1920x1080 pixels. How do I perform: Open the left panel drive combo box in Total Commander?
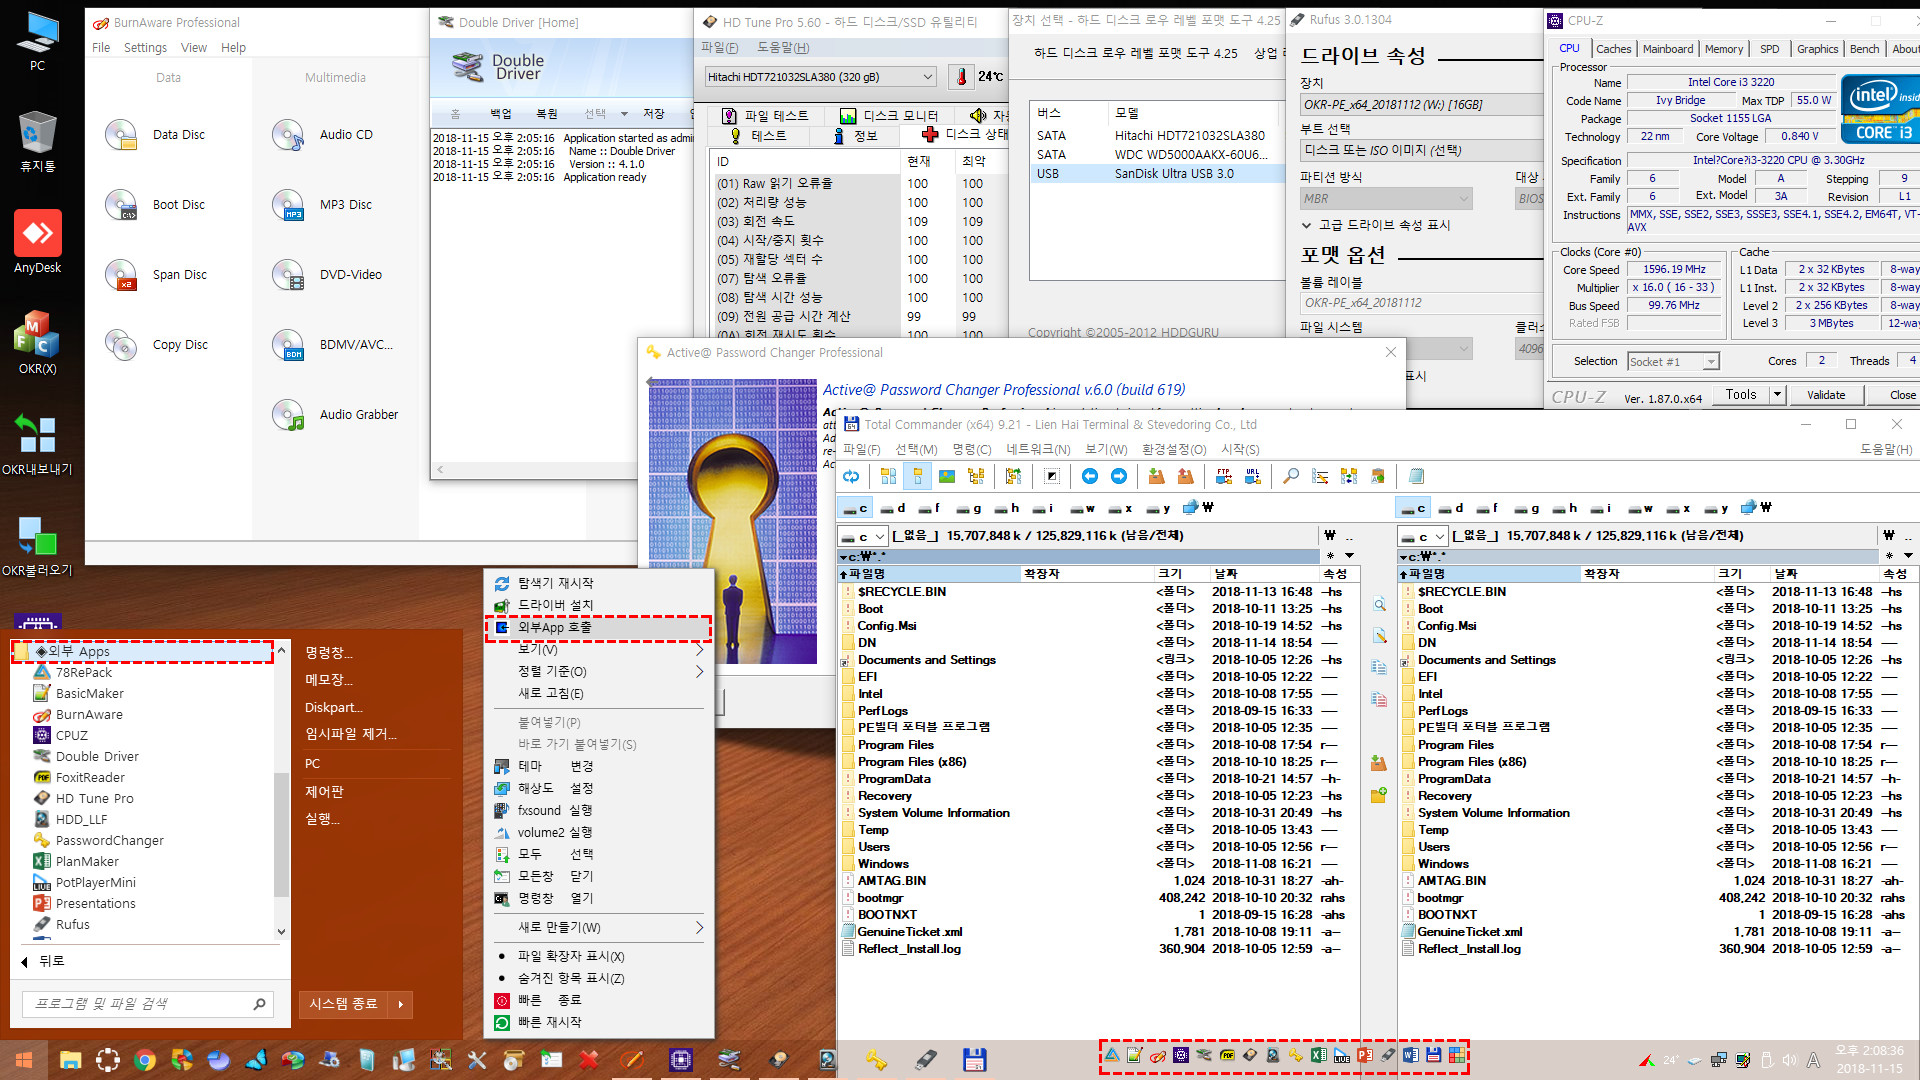(862, 536)
